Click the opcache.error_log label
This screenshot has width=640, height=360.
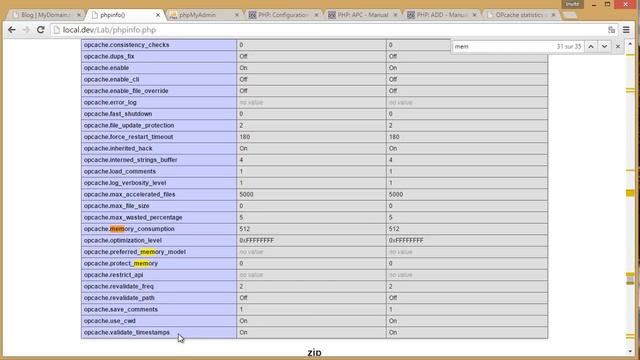(x=110, y=102)
